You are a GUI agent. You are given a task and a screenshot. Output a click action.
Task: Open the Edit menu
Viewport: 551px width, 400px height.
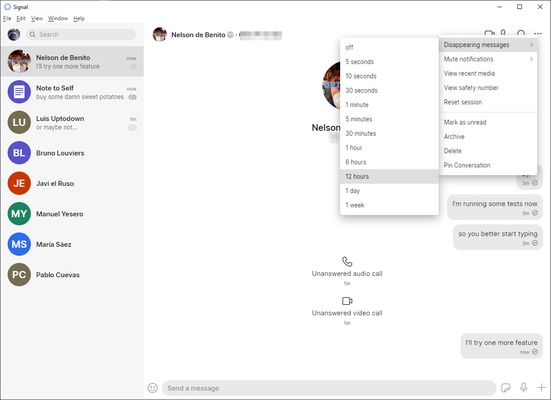pyautogui.click(x=21, y=18)
